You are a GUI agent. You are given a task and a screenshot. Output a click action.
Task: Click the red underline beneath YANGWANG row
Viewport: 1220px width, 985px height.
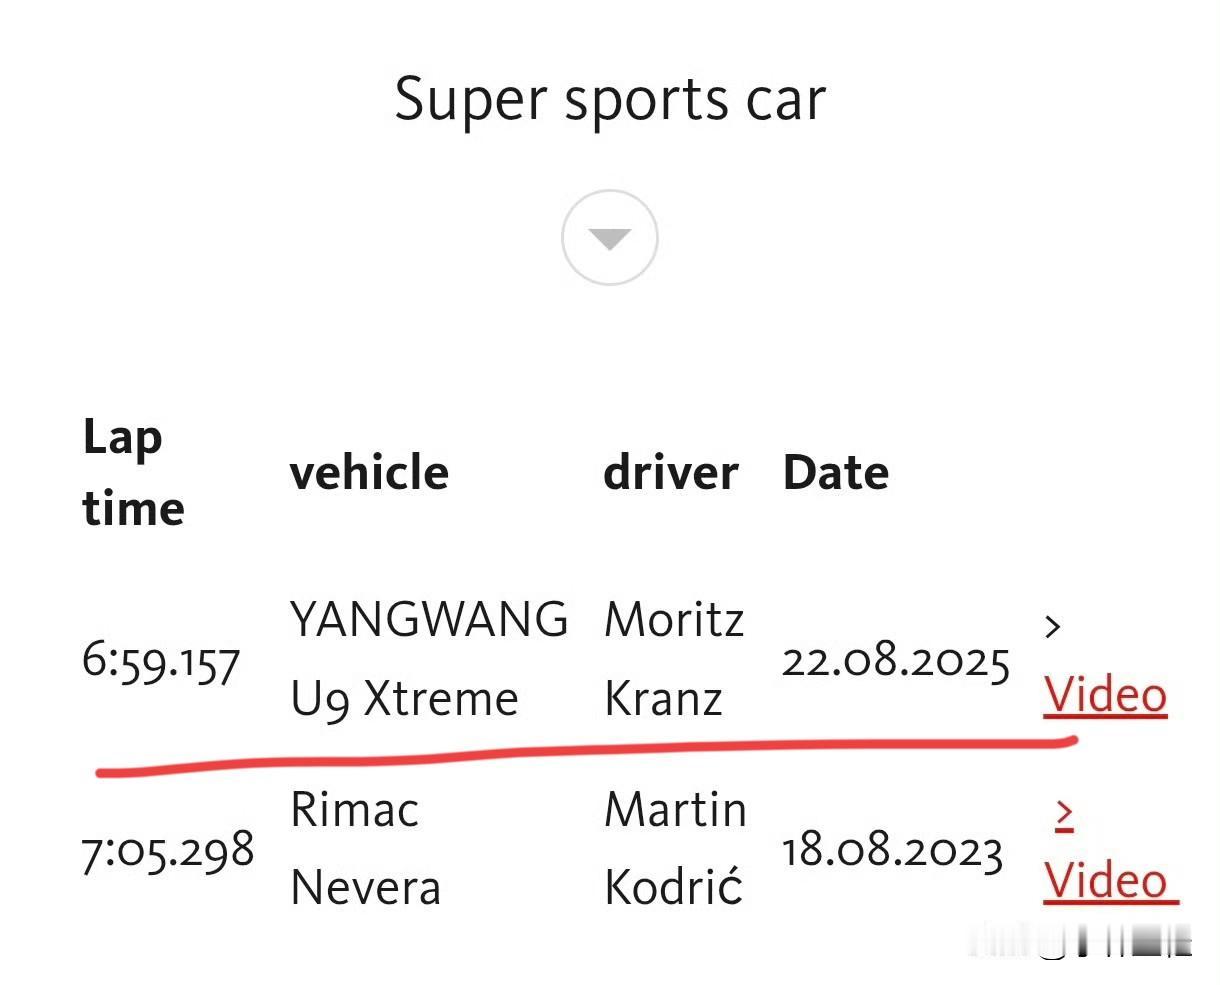pos(587,756)
